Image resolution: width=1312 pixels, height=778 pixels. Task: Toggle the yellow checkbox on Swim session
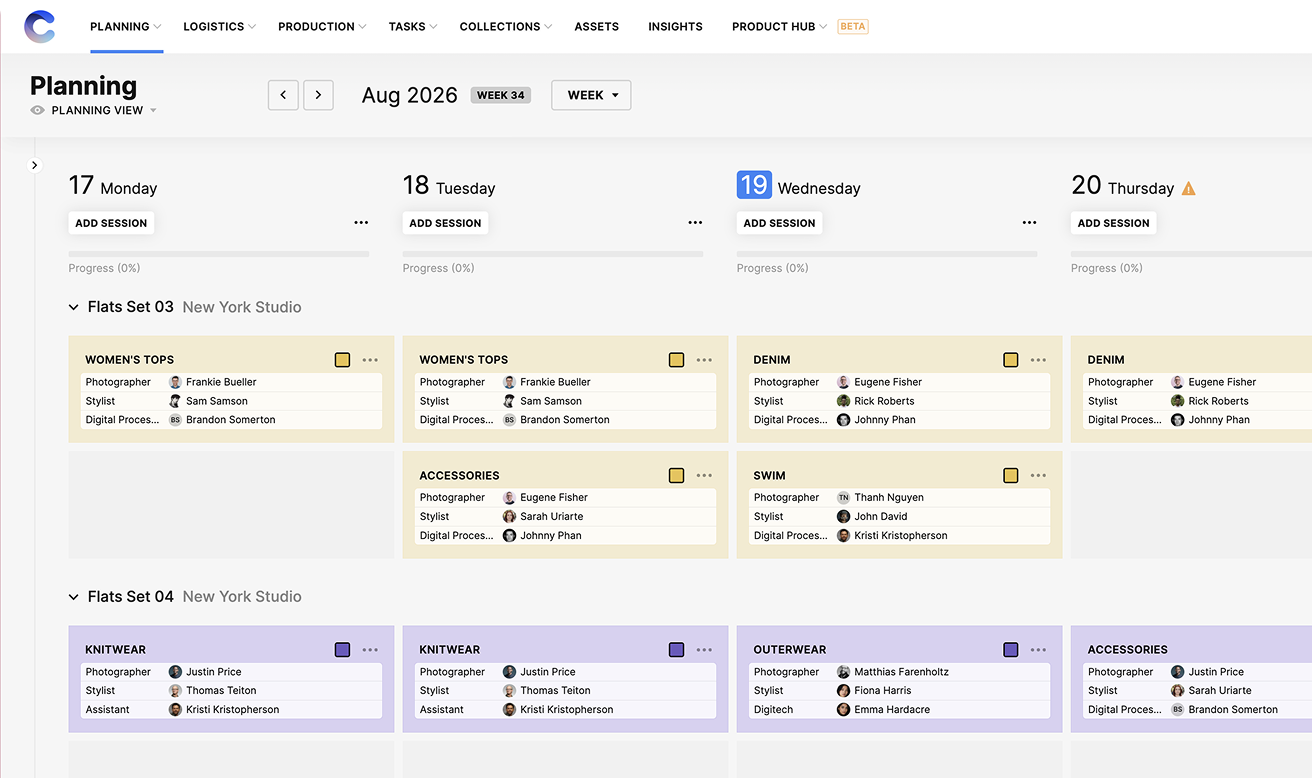coord(1010,476)
